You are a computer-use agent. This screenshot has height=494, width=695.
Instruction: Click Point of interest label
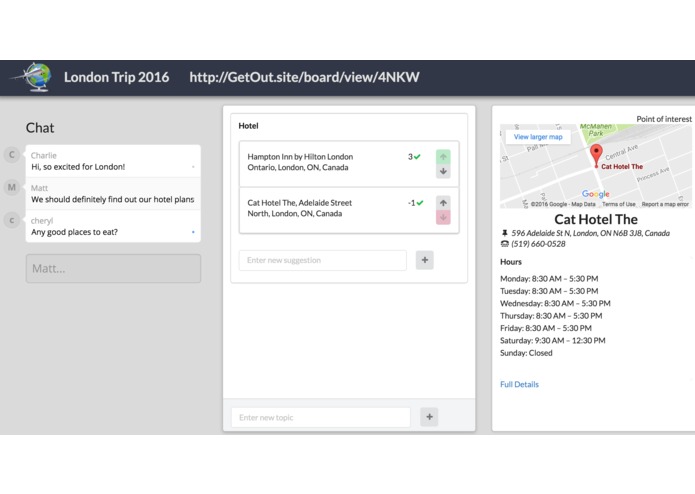[664, 119]
